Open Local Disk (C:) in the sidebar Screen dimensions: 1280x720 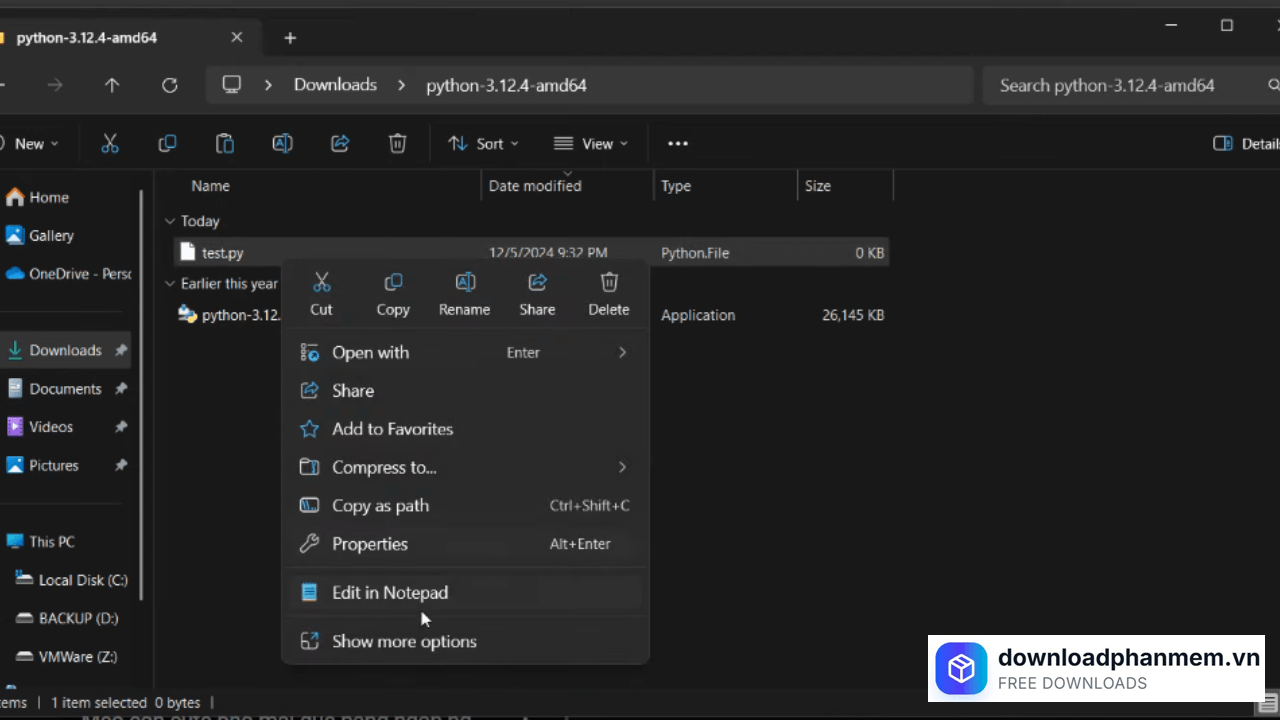pyautogui.click(x=72, y=580)
